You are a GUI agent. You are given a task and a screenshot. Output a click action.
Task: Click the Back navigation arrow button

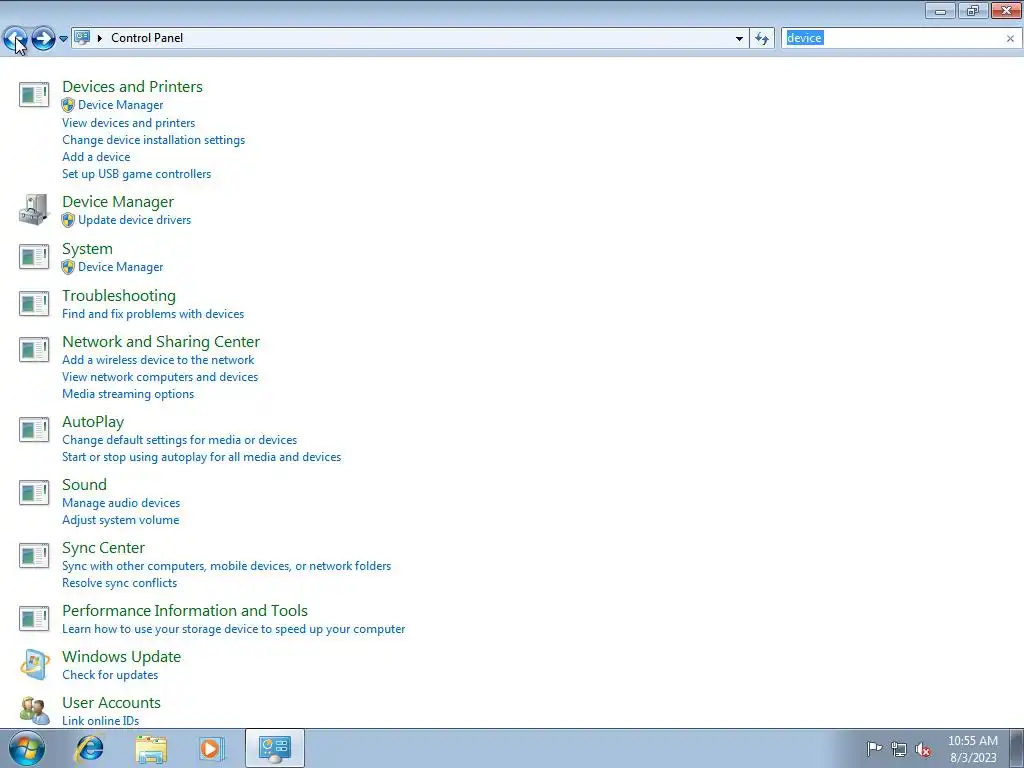point(15,39)
